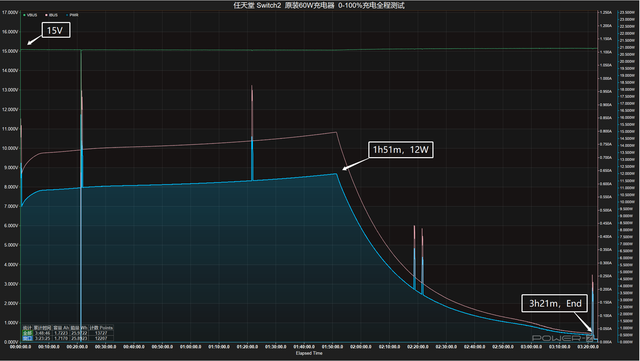Click the Elapsed Time axis label

309,353
